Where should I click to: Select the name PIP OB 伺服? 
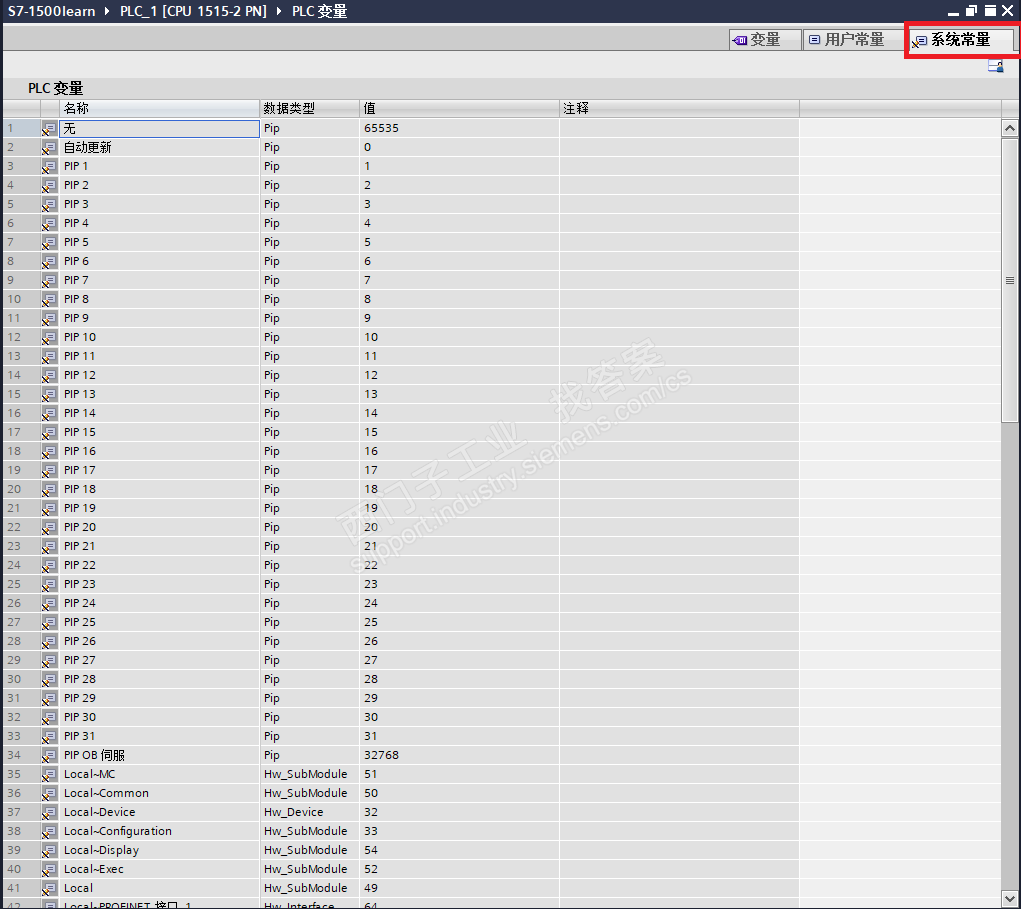[94, 755]
